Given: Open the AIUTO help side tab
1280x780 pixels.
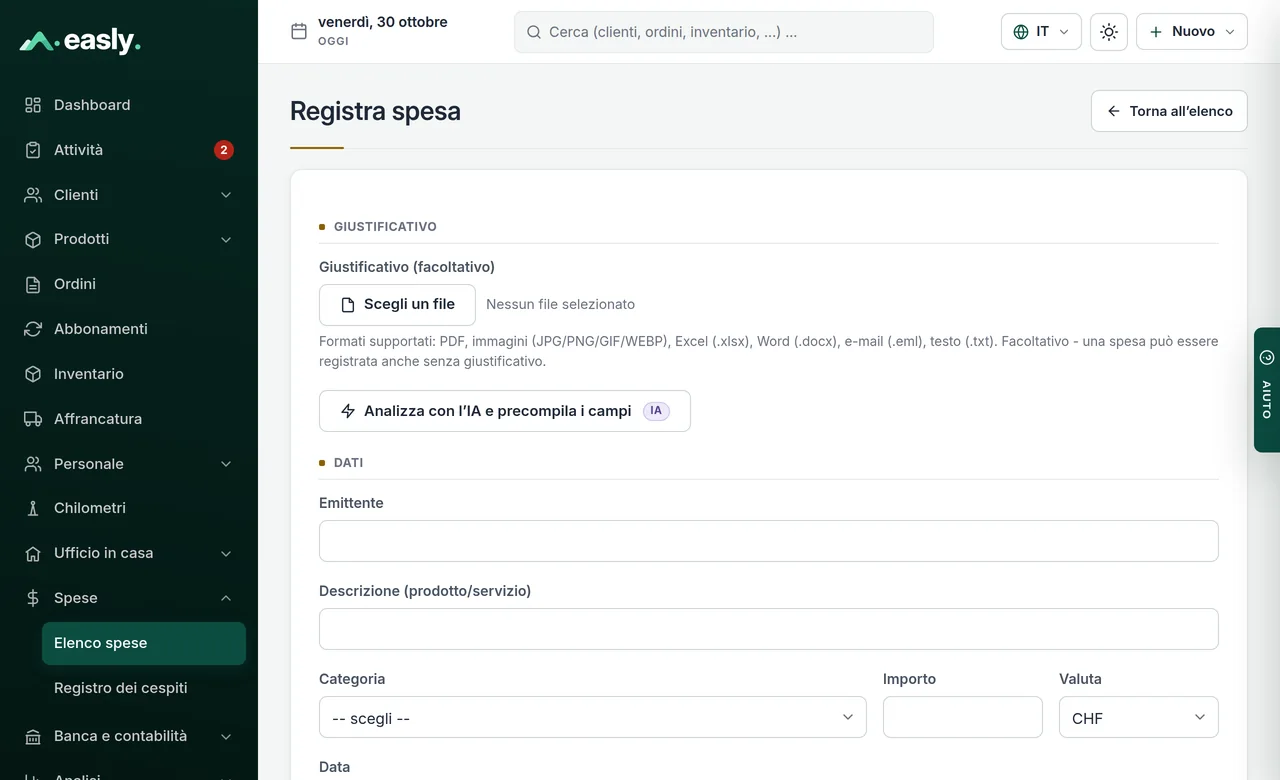Looking at the screenshot, I should click(x=1267, y=390).
